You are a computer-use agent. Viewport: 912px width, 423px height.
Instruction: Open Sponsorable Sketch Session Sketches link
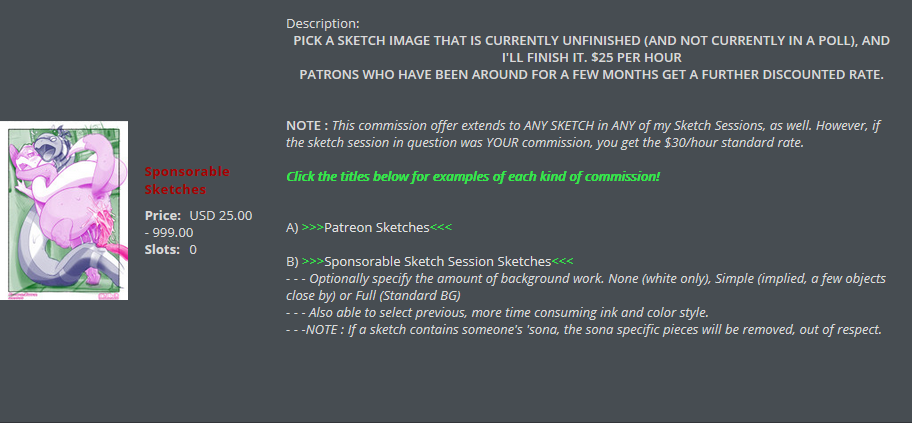coord(438,261)
